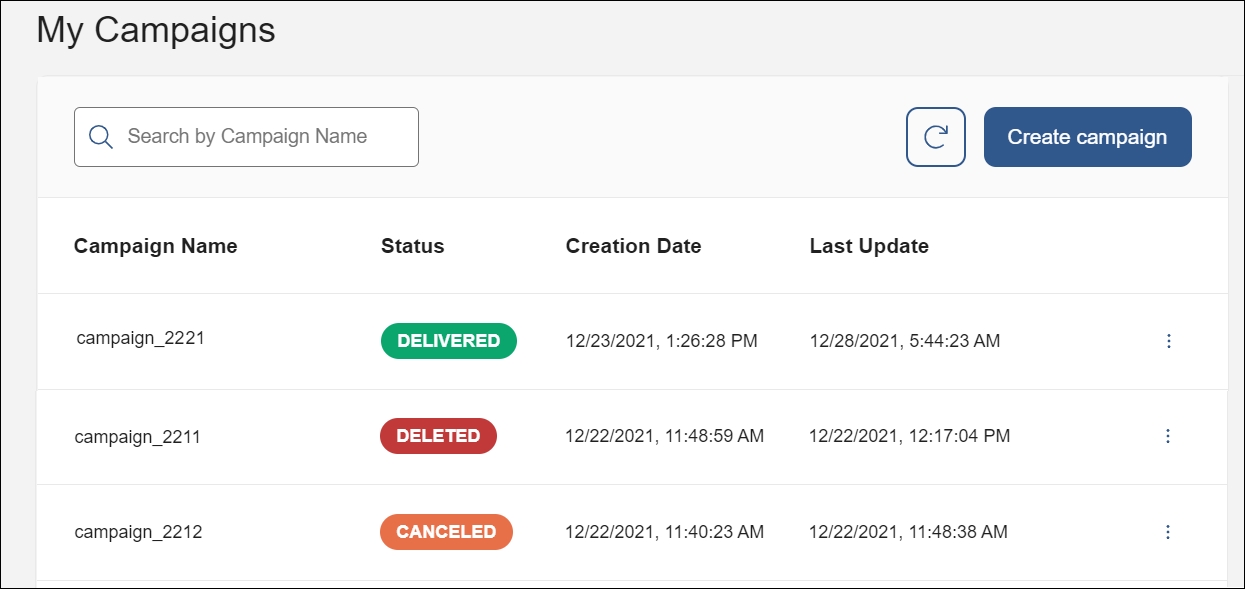Click the Last Update column header

[869, 246]
